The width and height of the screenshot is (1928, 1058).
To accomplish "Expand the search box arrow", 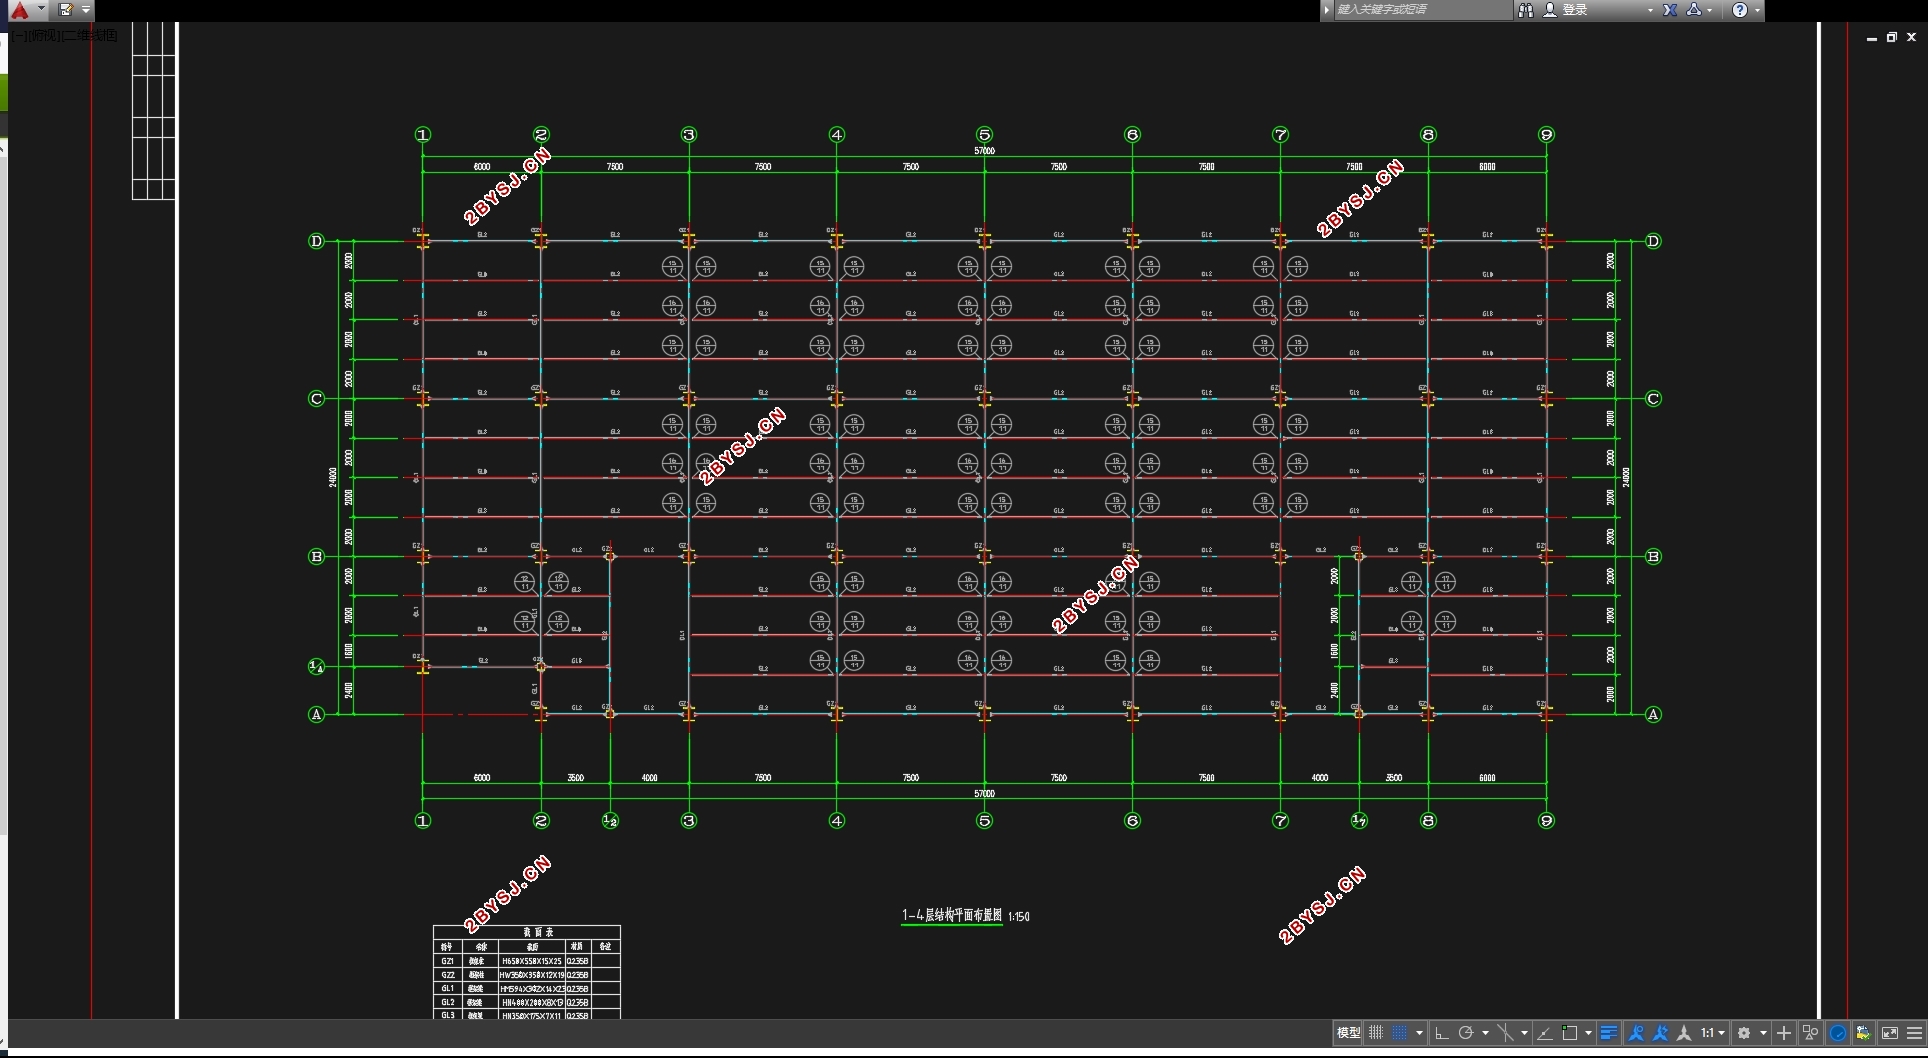I will (x=1327, y=10).
